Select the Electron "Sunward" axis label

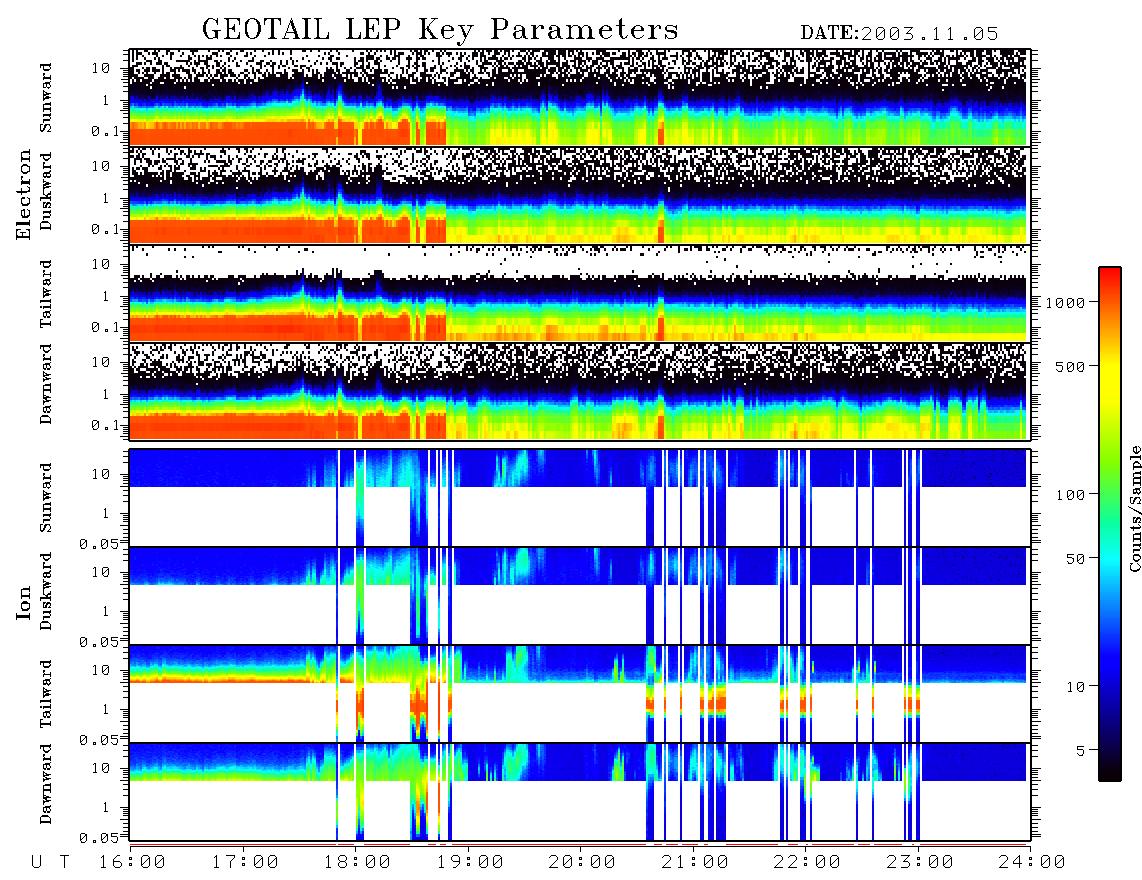pos(46,98)
